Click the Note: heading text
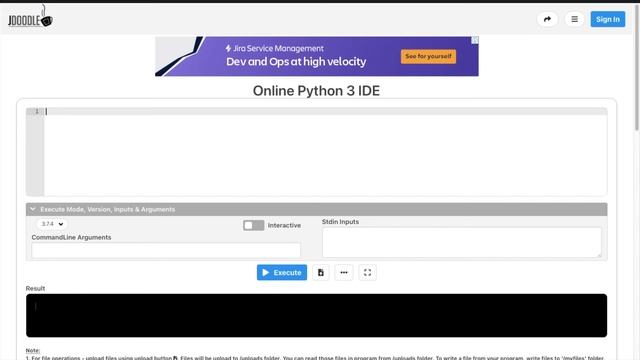 pyautogui.click(x=33, y=350)
